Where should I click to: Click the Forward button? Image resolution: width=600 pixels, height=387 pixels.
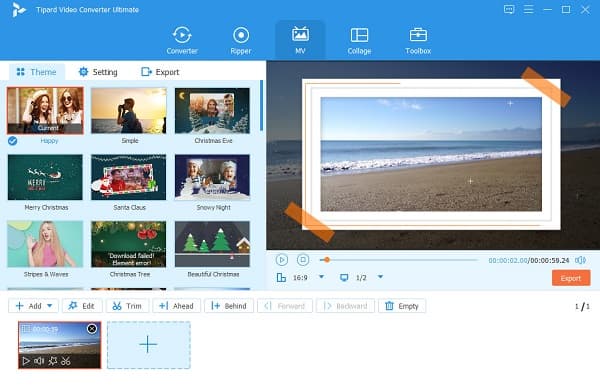tap(285, 306)
